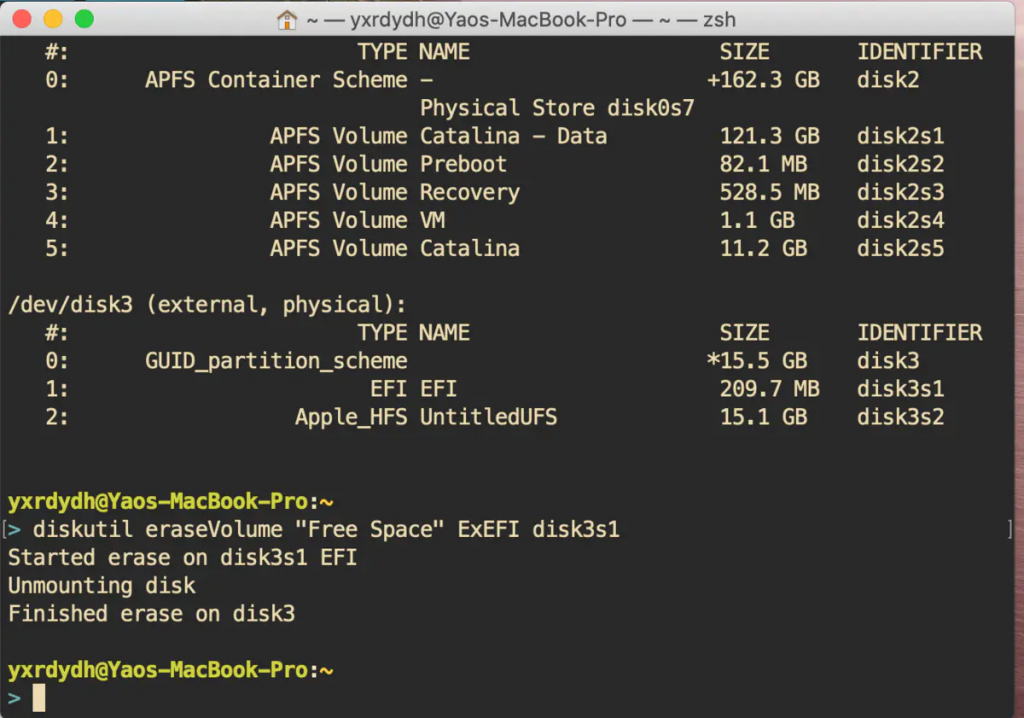This screenshot has height=718, width=1024.
Task: Click the 'diskutil eraseVolume' command line
Action: pos(326,529)
